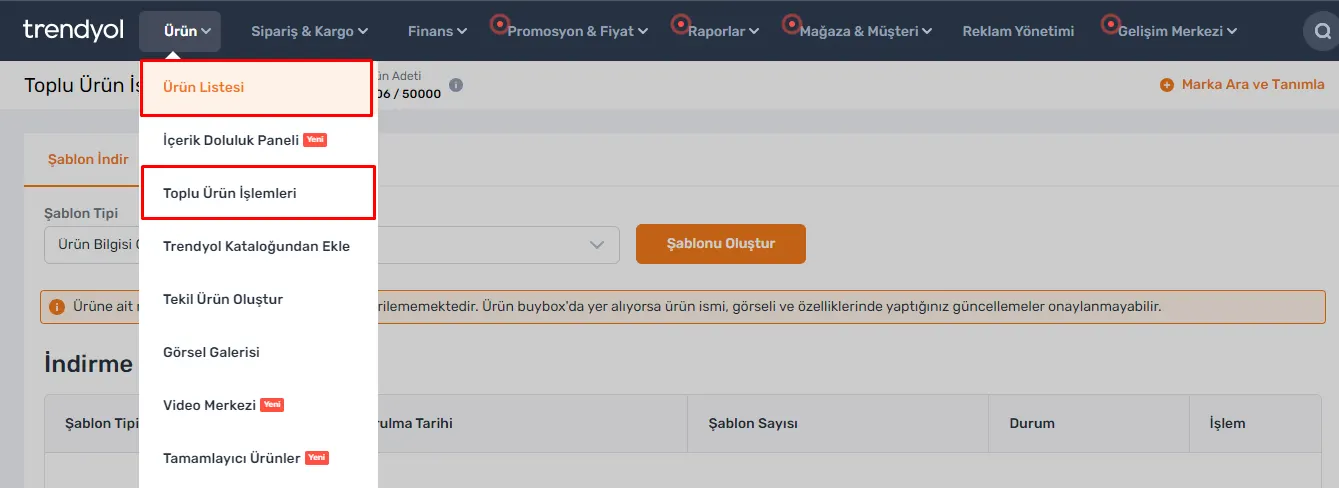Click the red target badge on Raporlar

681,22
